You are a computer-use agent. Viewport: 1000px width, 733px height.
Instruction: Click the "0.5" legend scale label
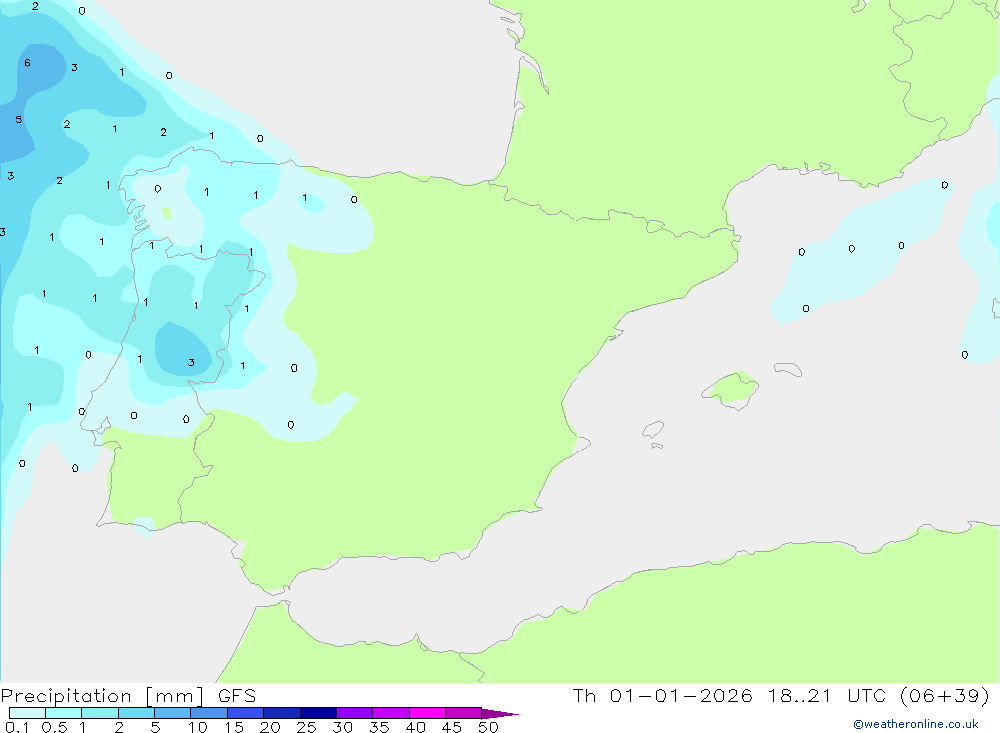tap(54, 727)
